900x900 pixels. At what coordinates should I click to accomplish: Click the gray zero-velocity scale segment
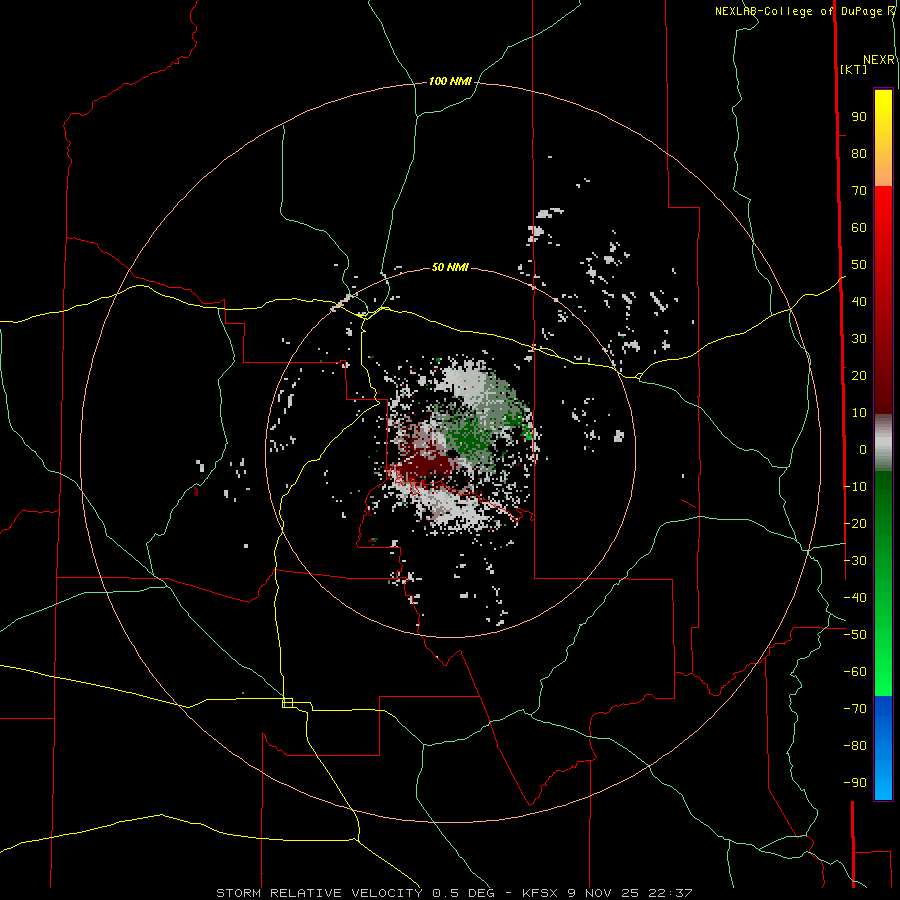tap(883, 443)
